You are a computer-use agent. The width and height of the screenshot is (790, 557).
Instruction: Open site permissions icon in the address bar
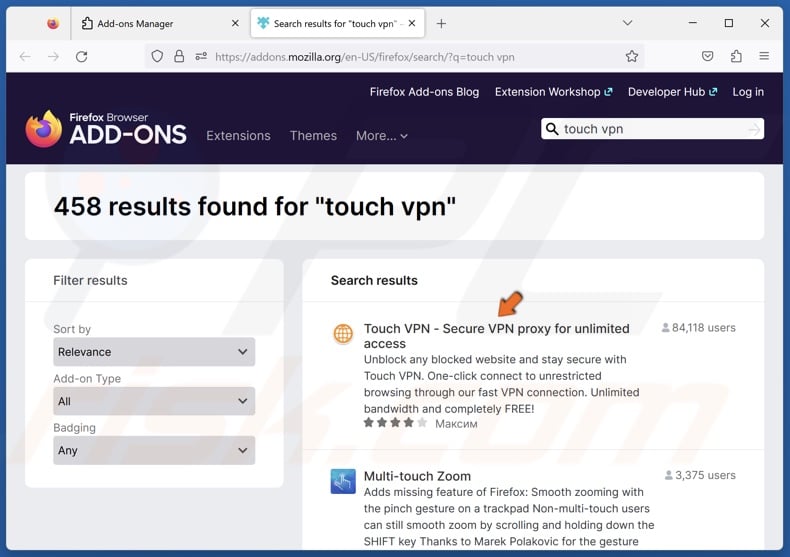[201, 56]
